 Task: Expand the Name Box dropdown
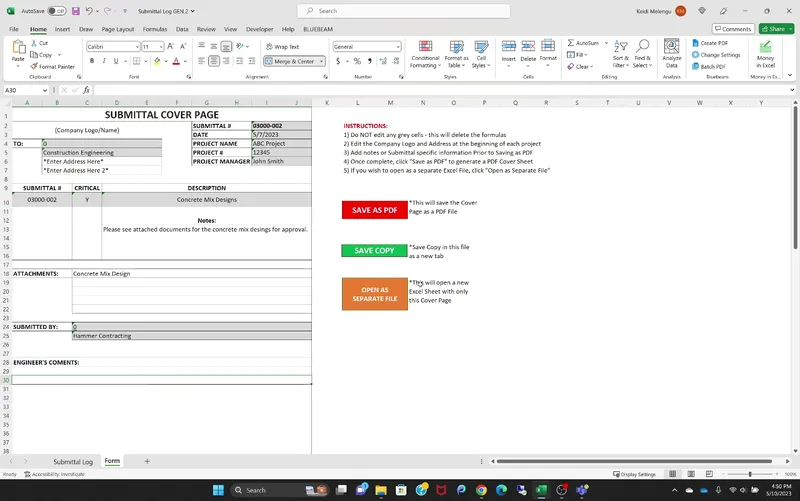point(45,90)
